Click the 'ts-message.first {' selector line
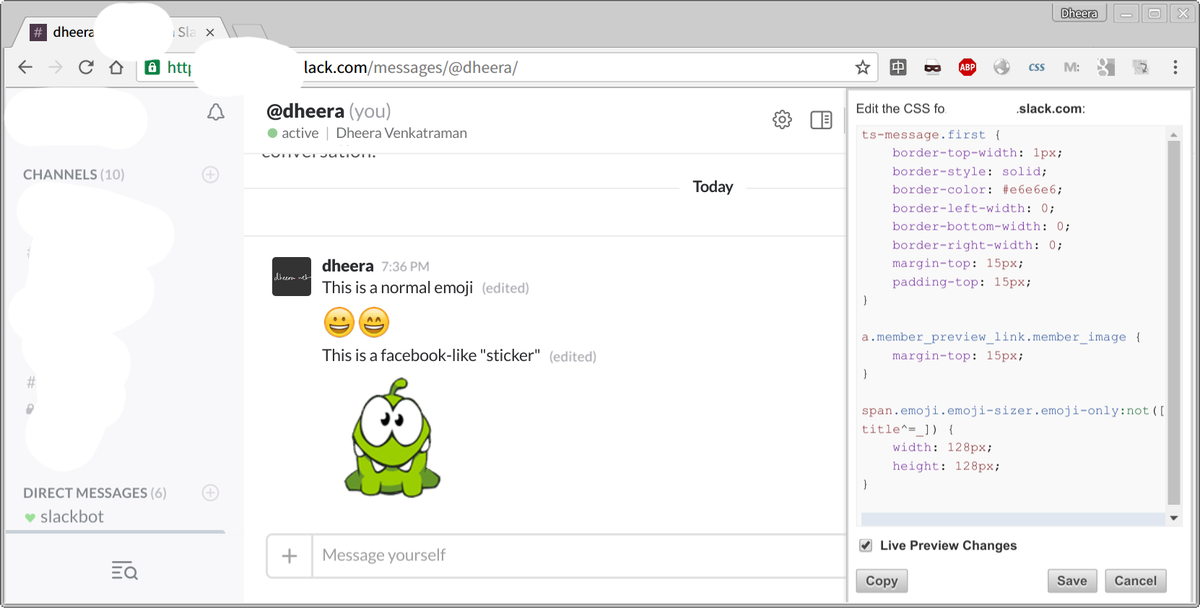Screen dimensions: 1200x608 tap(931, 135)
